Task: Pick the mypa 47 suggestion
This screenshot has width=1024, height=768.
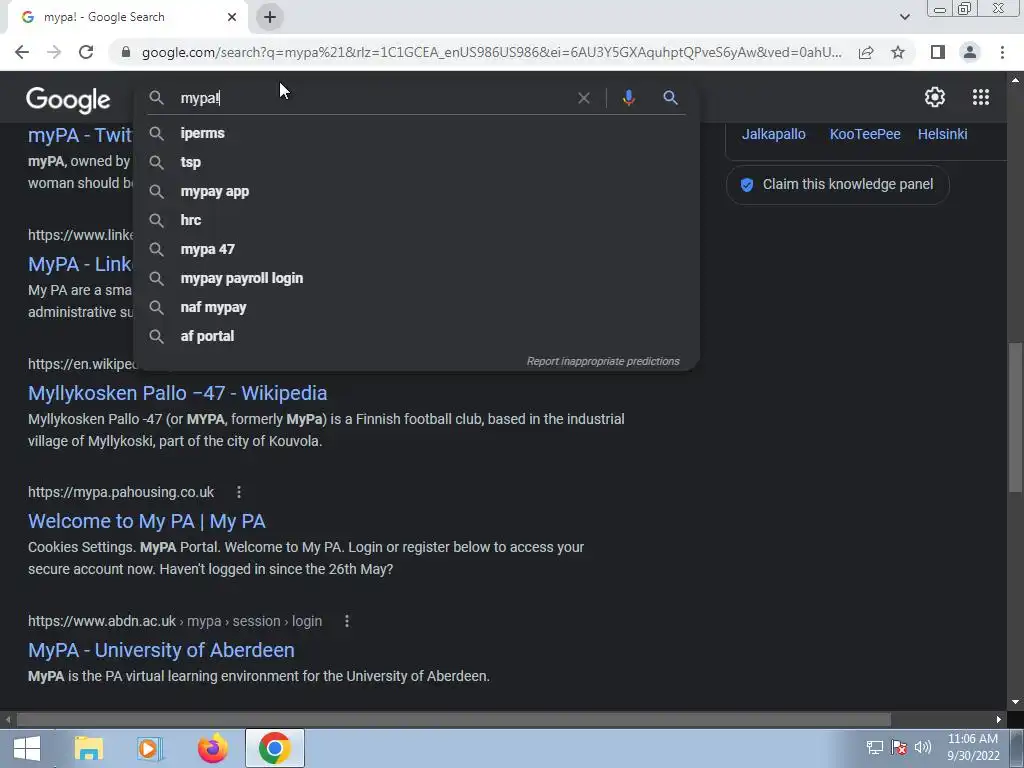Action: (x=416, y=249)
